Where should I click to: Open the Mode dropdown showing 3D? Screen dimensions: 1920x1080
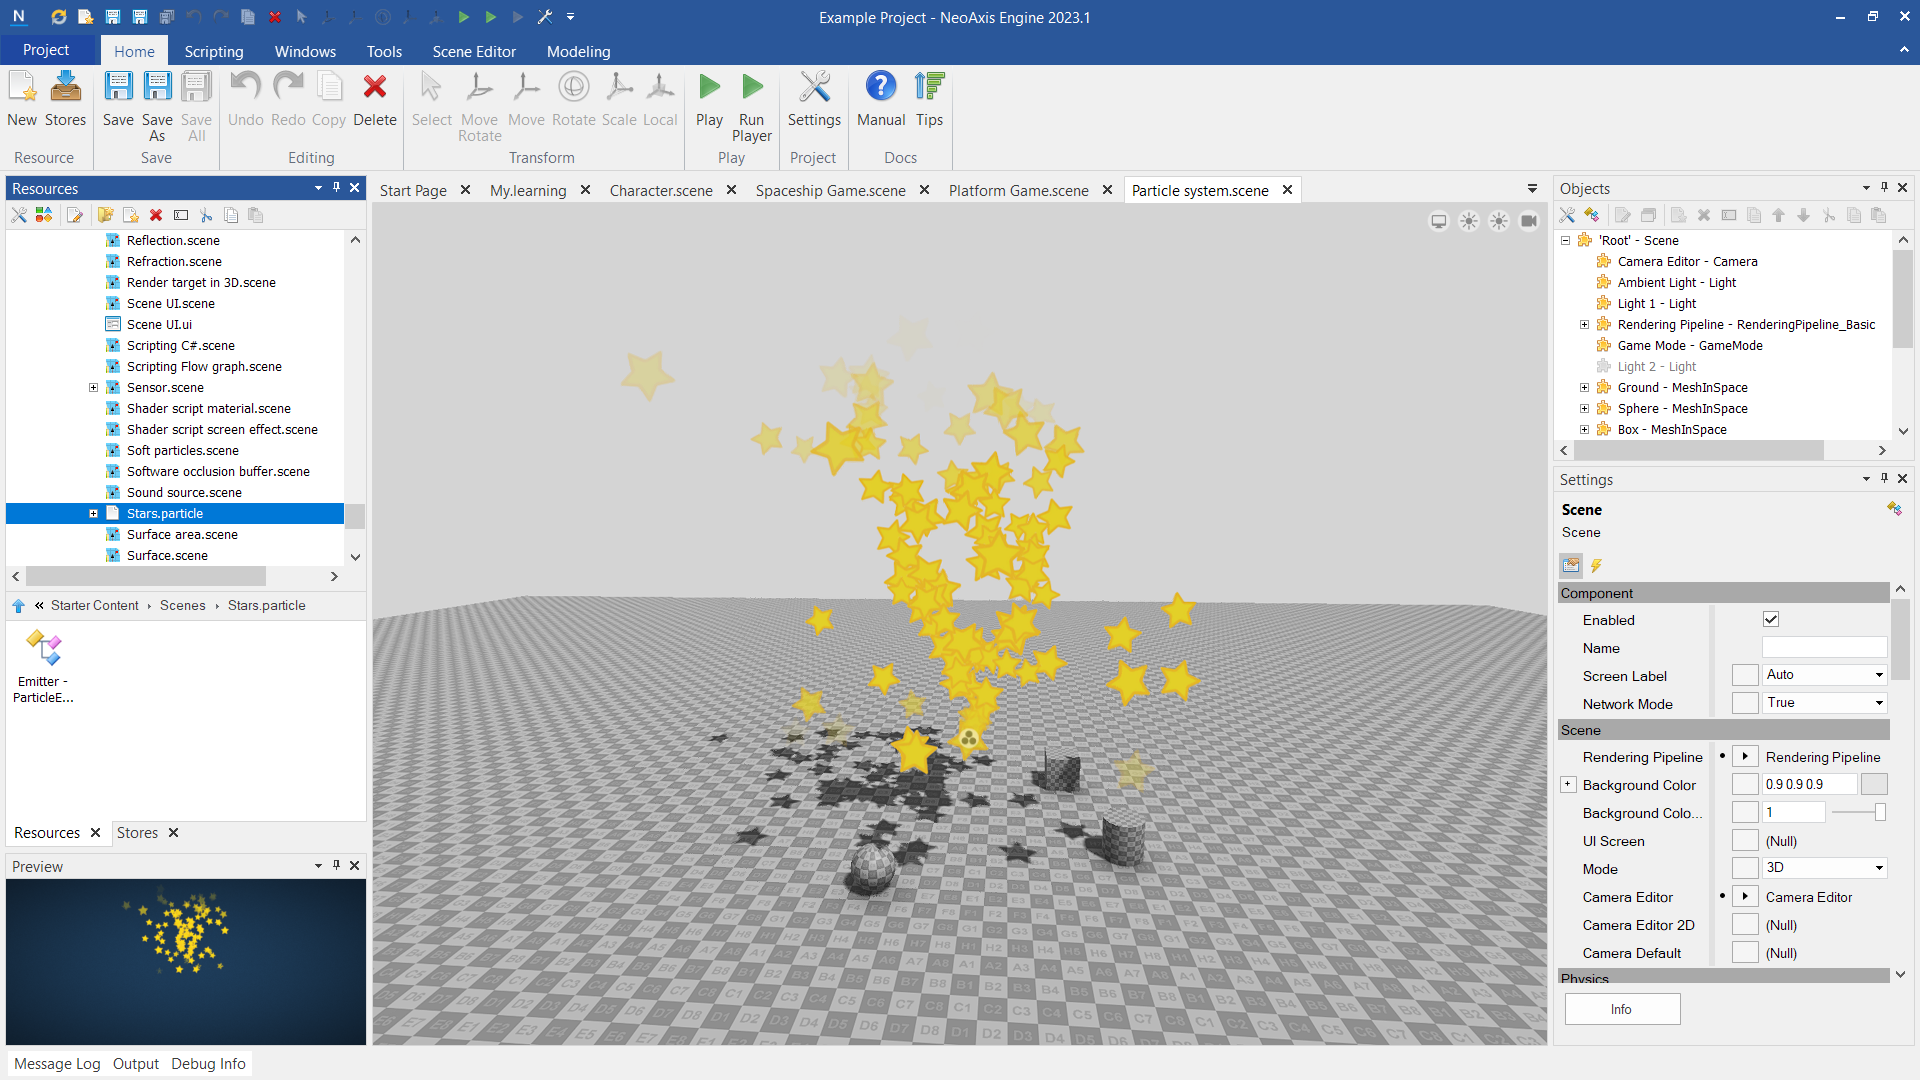pyautogui.click(x=1878, y=867)
